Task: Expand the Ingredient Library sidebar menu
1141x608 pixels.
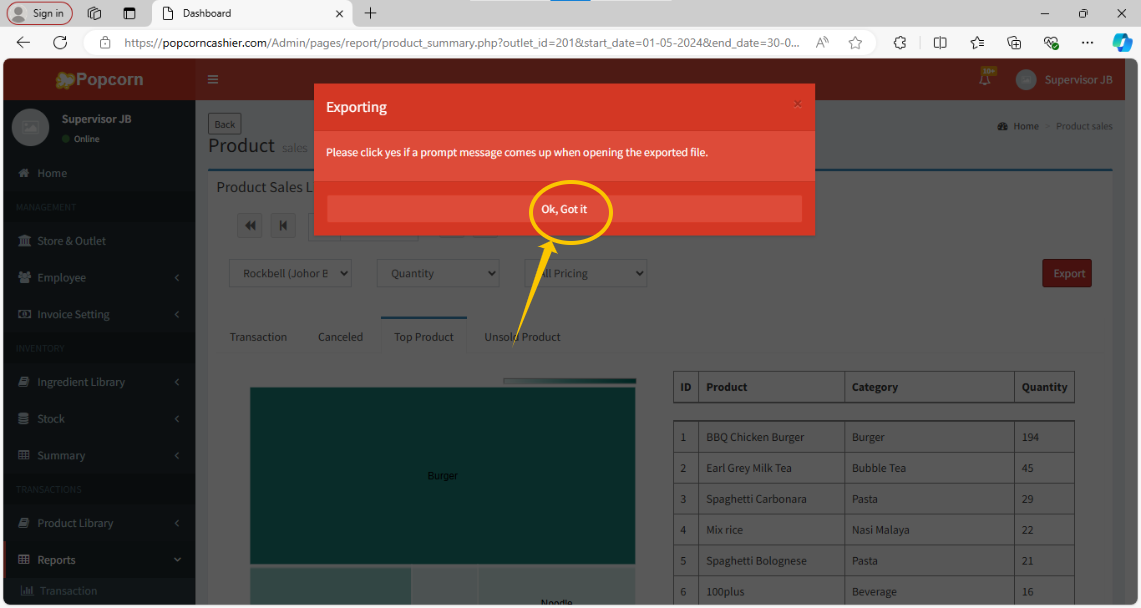Action: coord(99,382)
